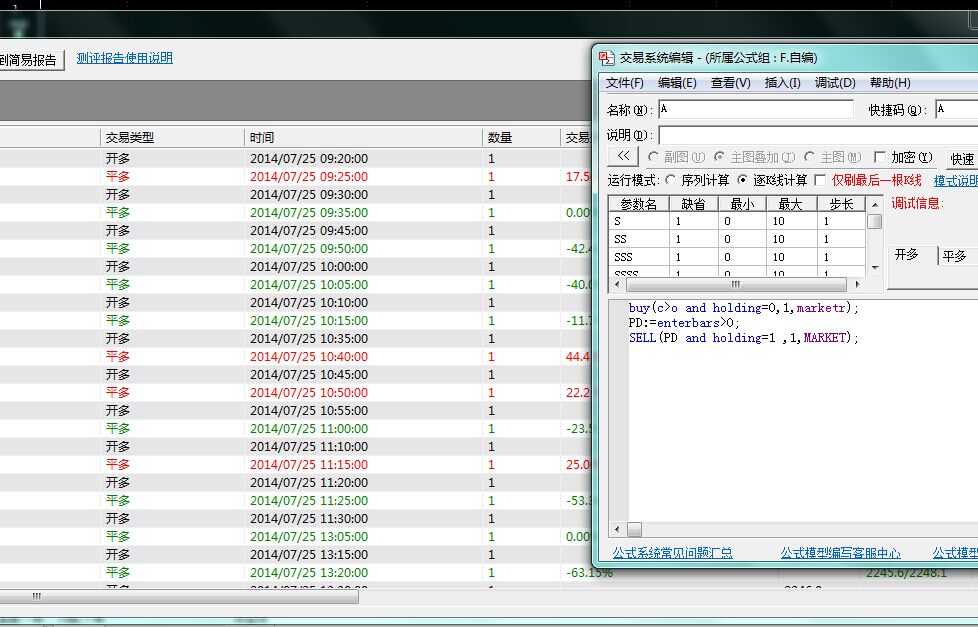Select the row at 2014/07/25 09:25:00
Viewport: 978px width, 627px height.
[x=296, y=177]
